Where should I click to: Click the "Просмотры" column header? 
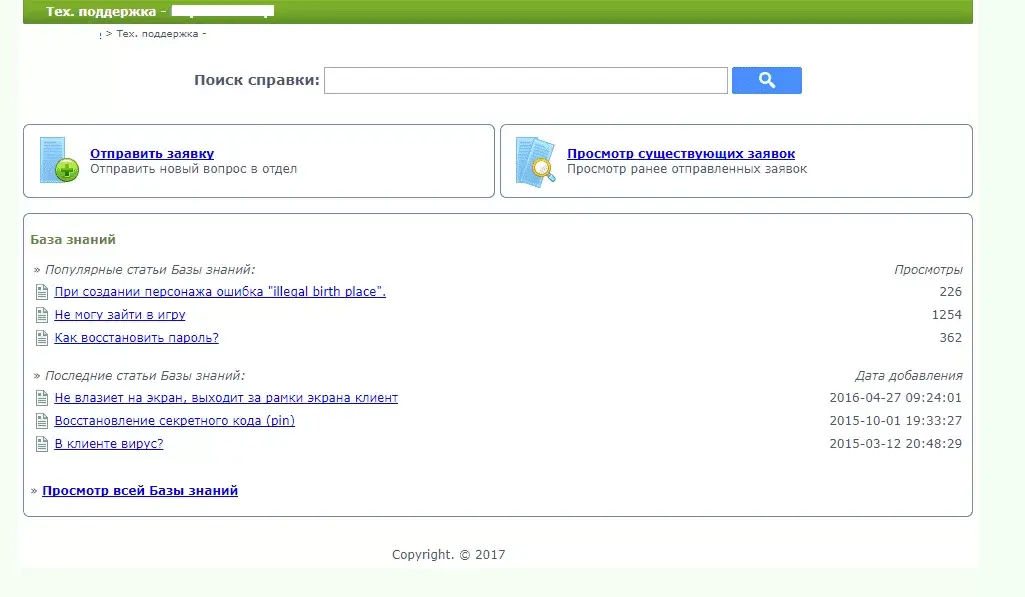tap(928, 269)
